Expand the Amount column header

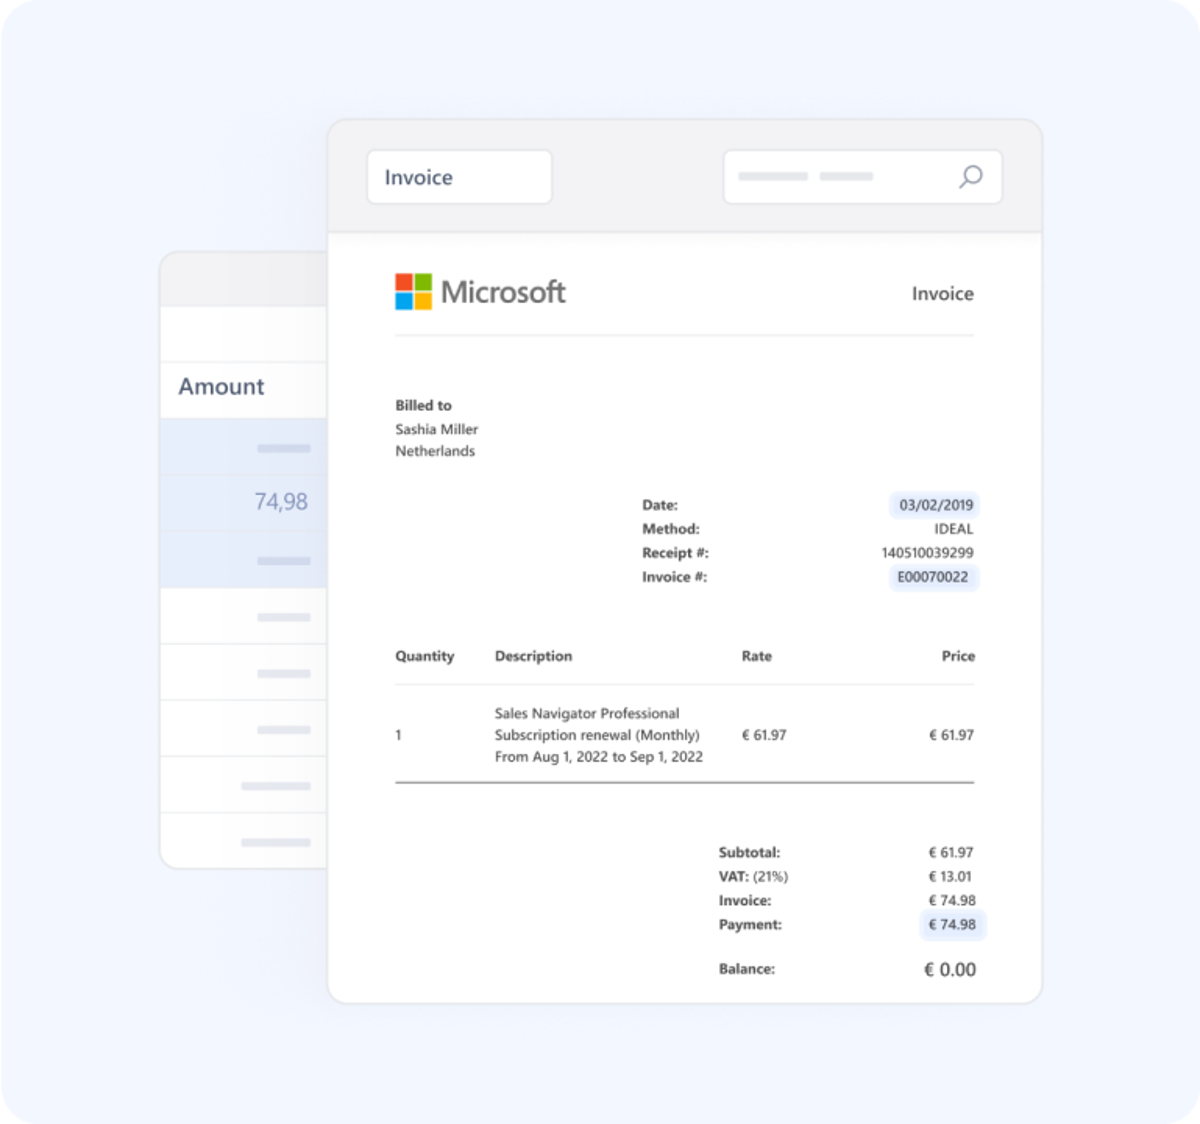tap(221, 387)
